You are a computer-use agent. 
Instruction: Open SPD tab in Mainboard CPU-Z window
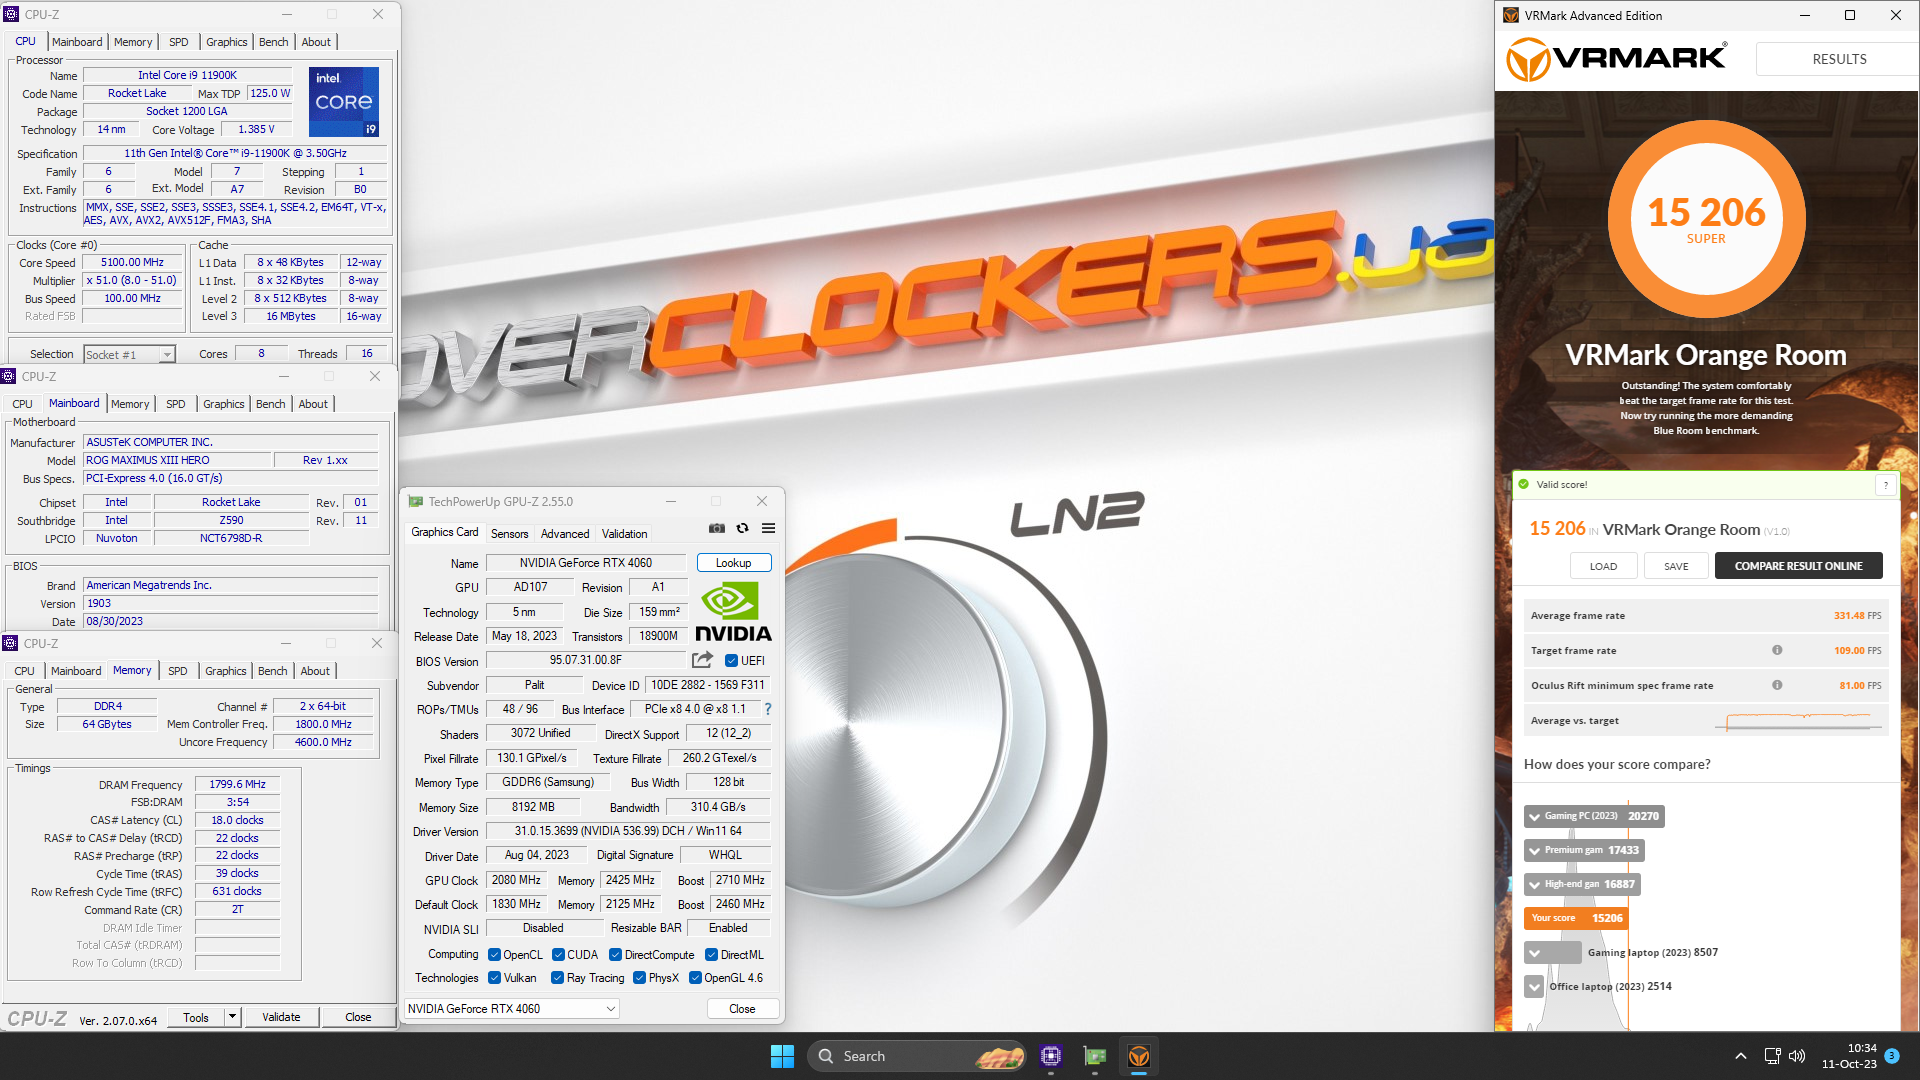(x=176, y=404)
